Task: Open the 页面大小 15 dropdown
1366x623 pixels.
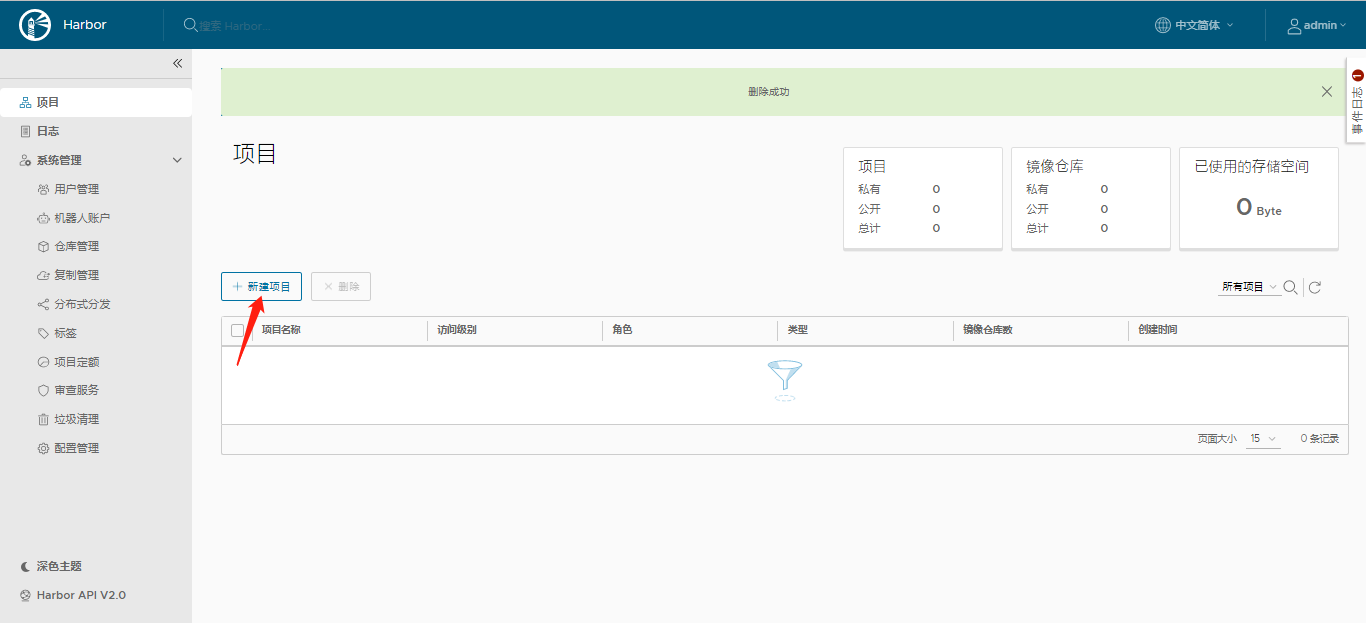Action: pyautogui.click(x=1263, y=439)
